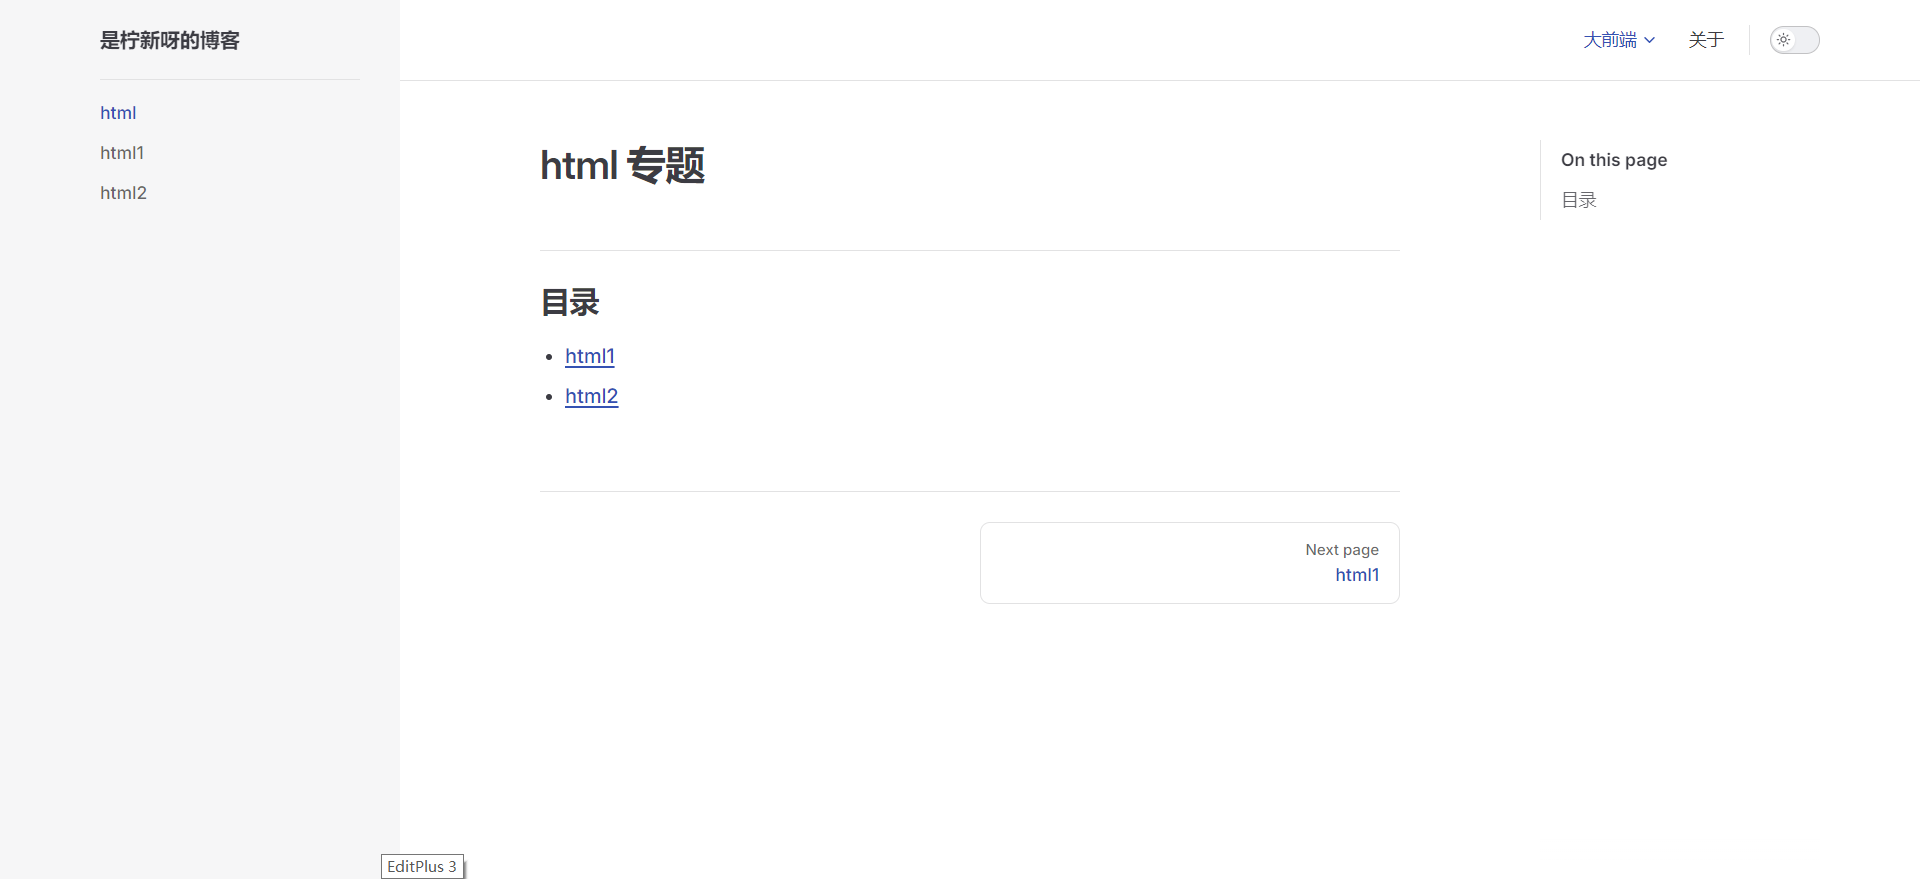Image resolution: width=1920 pixels, height=879 pixels.
Task: Go to 是柠新呀的博客 home title
Action: click(x=170, y=40)
